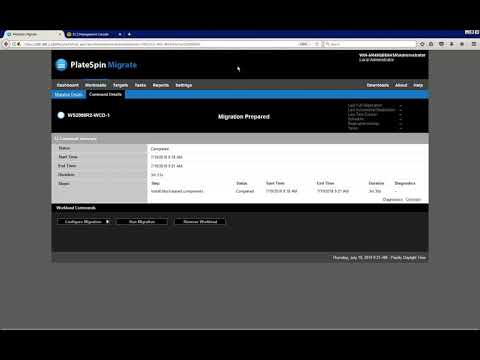Click the Duration column header
This screenshot has width=480, height=360.
pos(376,183)
